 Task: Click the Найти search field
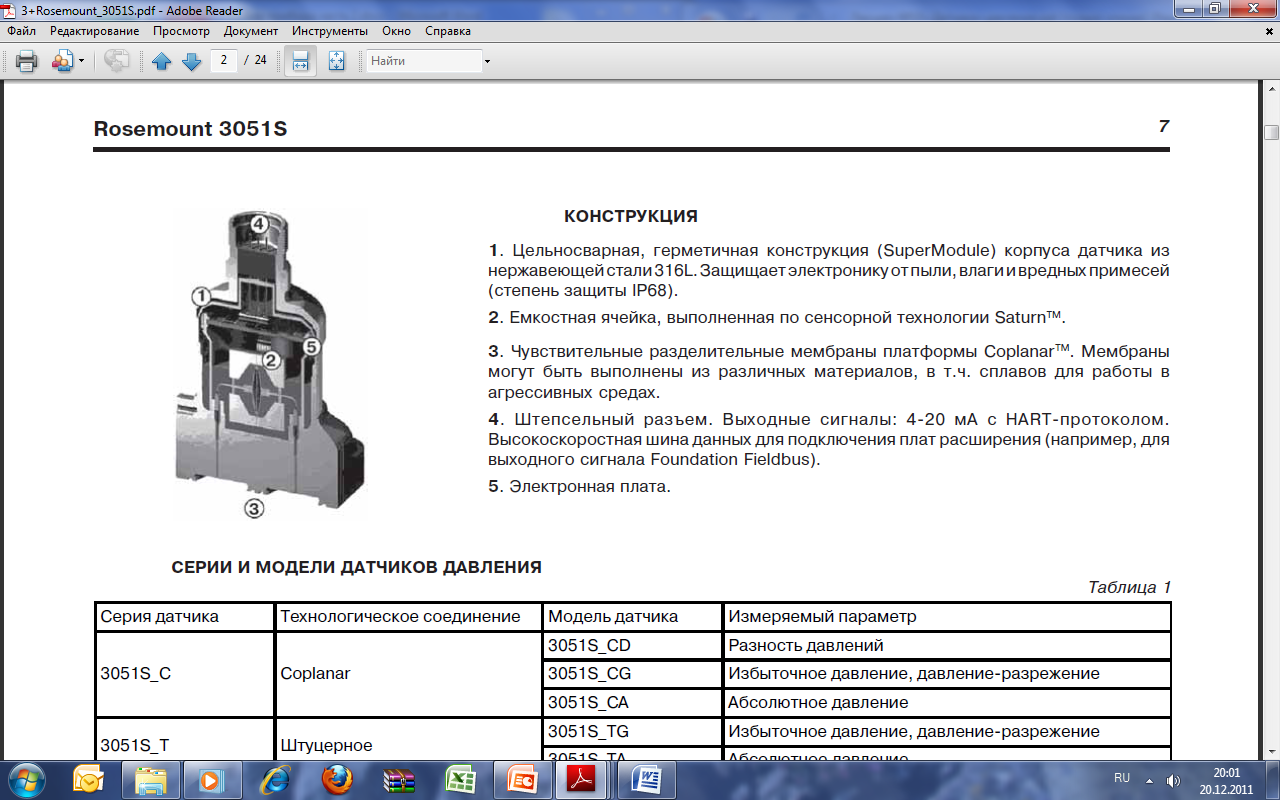pos(423,61)
